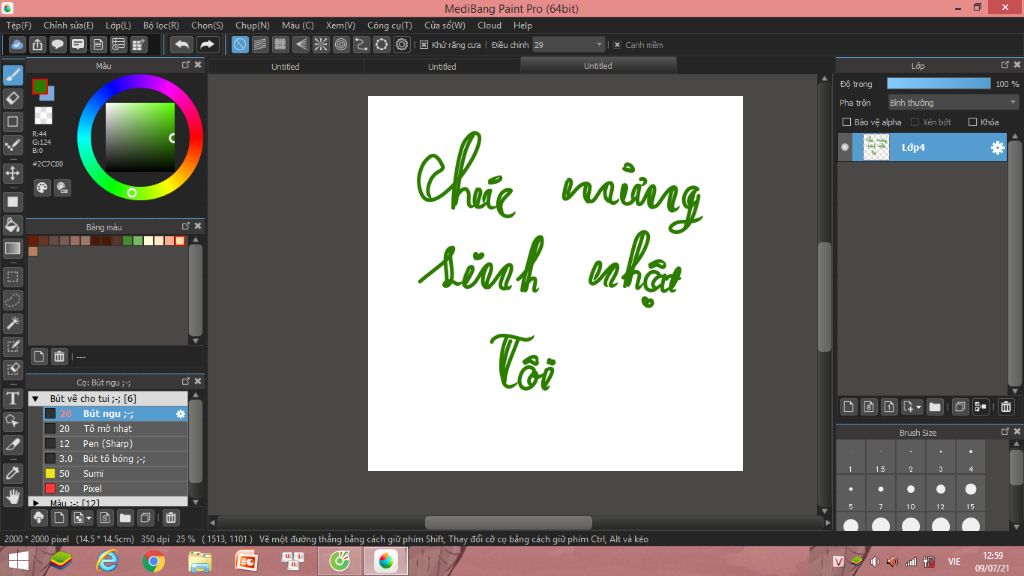Screen dimensions: 1024x576
Task: Select the Lớp4 layer thumbnail
Action: [876, 148]
